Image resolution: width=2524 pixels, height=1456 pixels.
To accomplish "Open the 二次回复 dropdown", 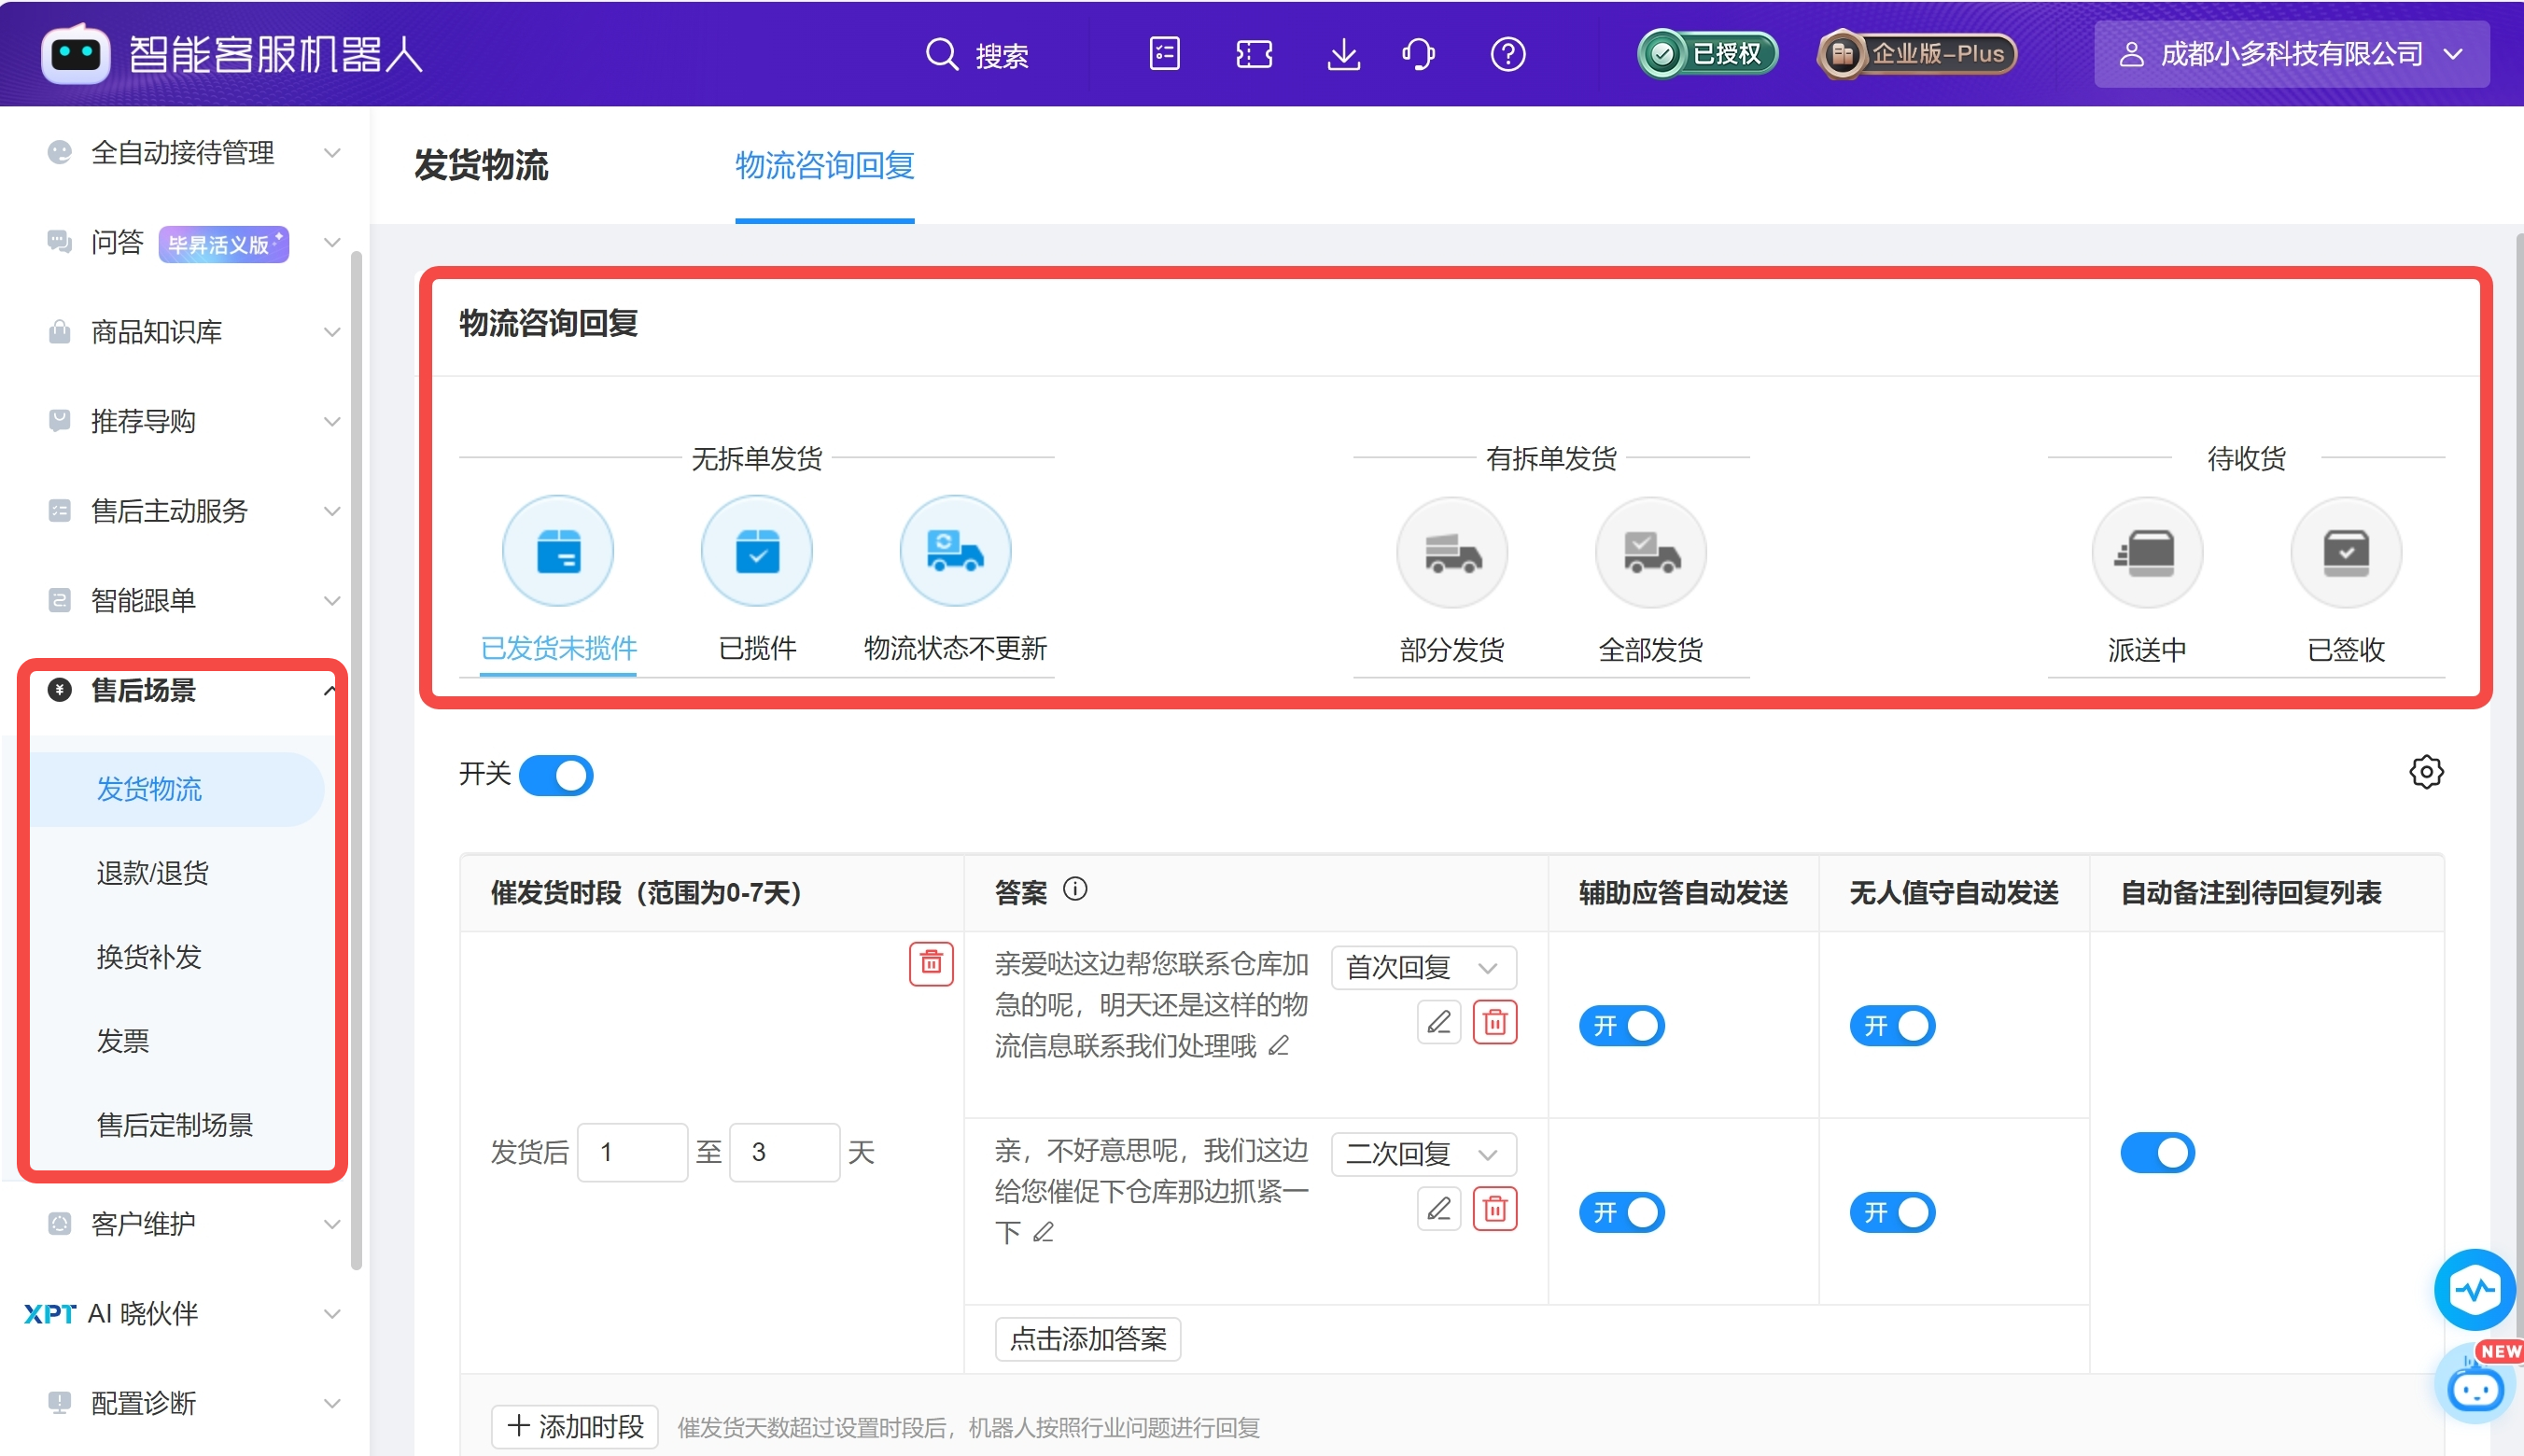I will click(x=1424, y=1154).
